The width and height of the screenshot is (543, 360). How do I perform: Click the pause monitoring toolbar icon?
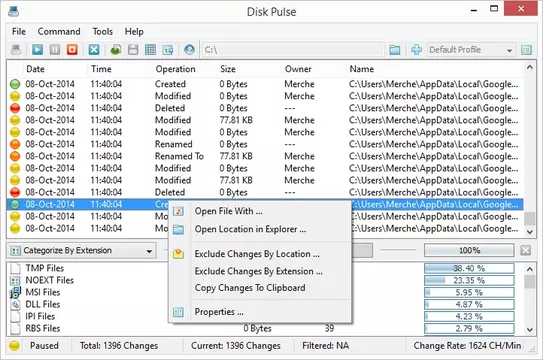(55, 50)
